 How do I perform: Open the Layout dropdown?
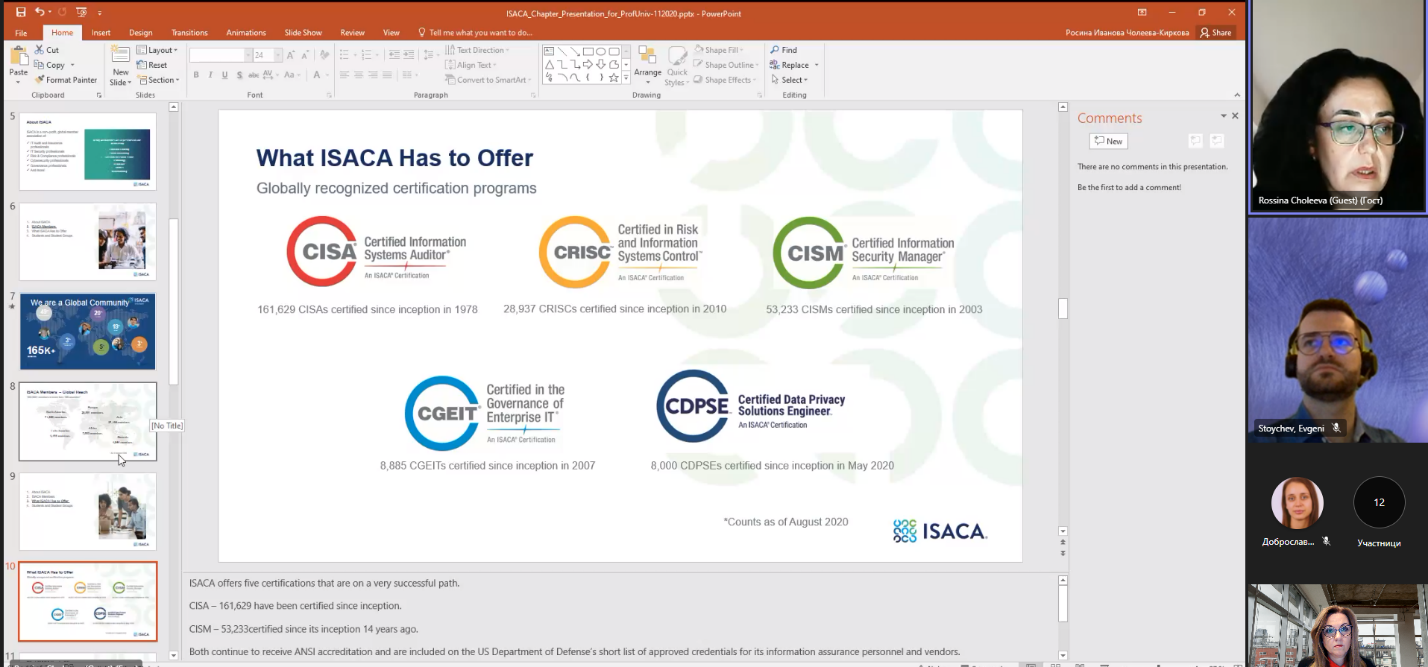157,50
